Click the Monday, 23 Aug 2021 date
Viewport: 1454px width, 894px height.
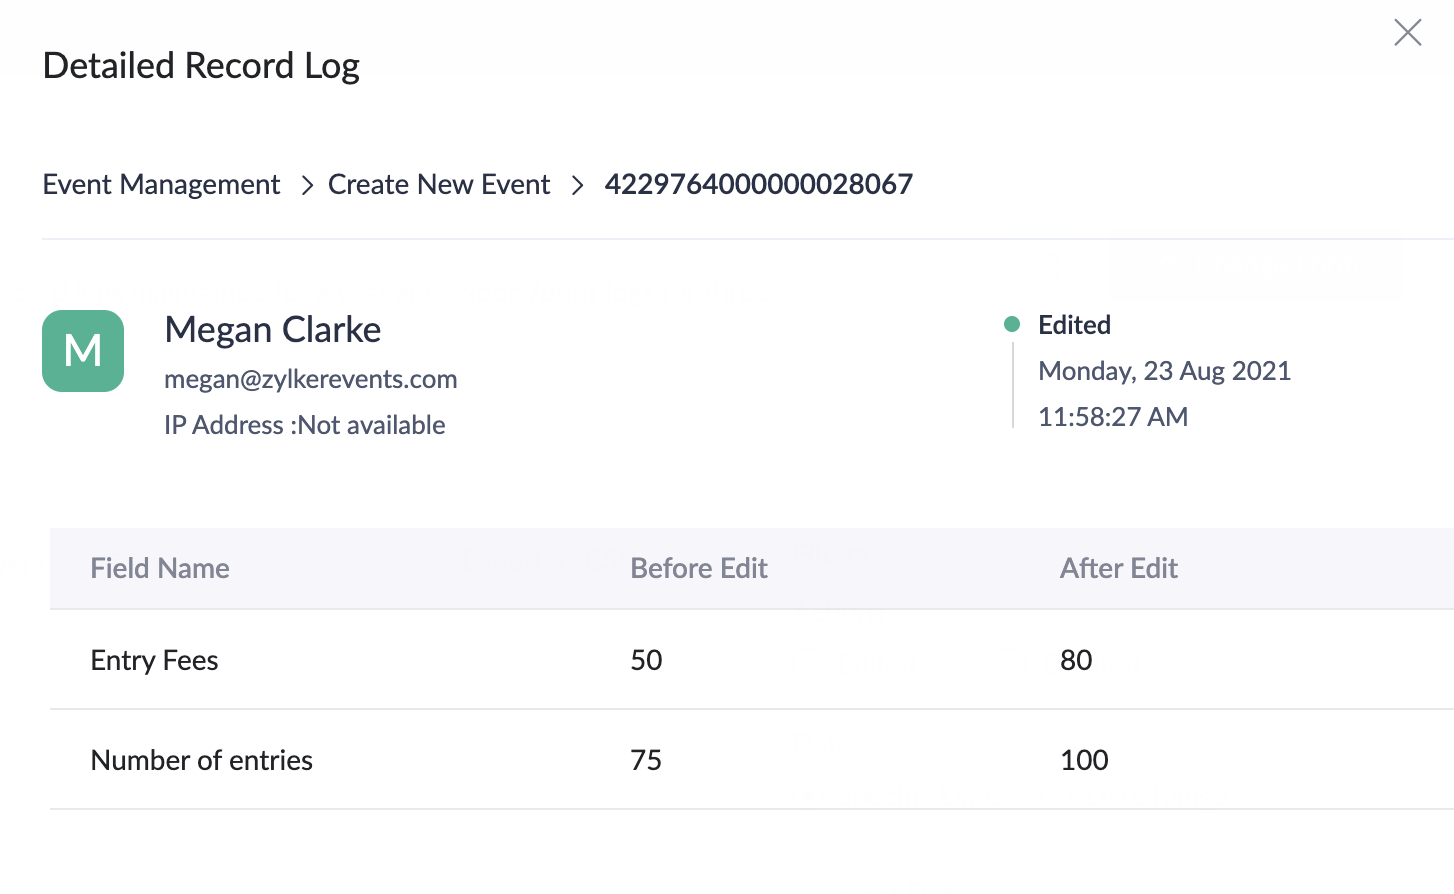(x=1164, y=371)
